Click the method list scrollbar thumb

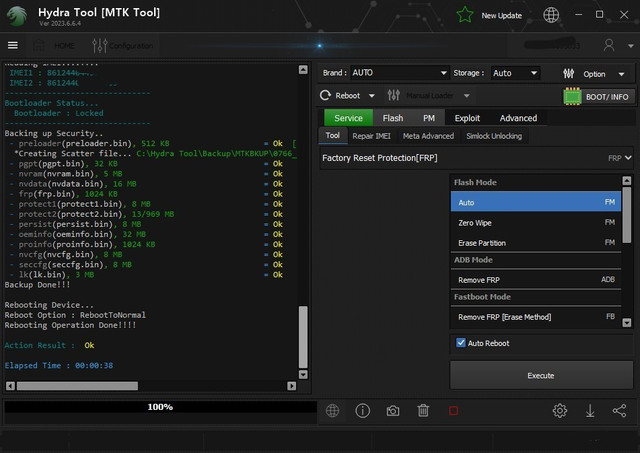(x=627, y=215)
